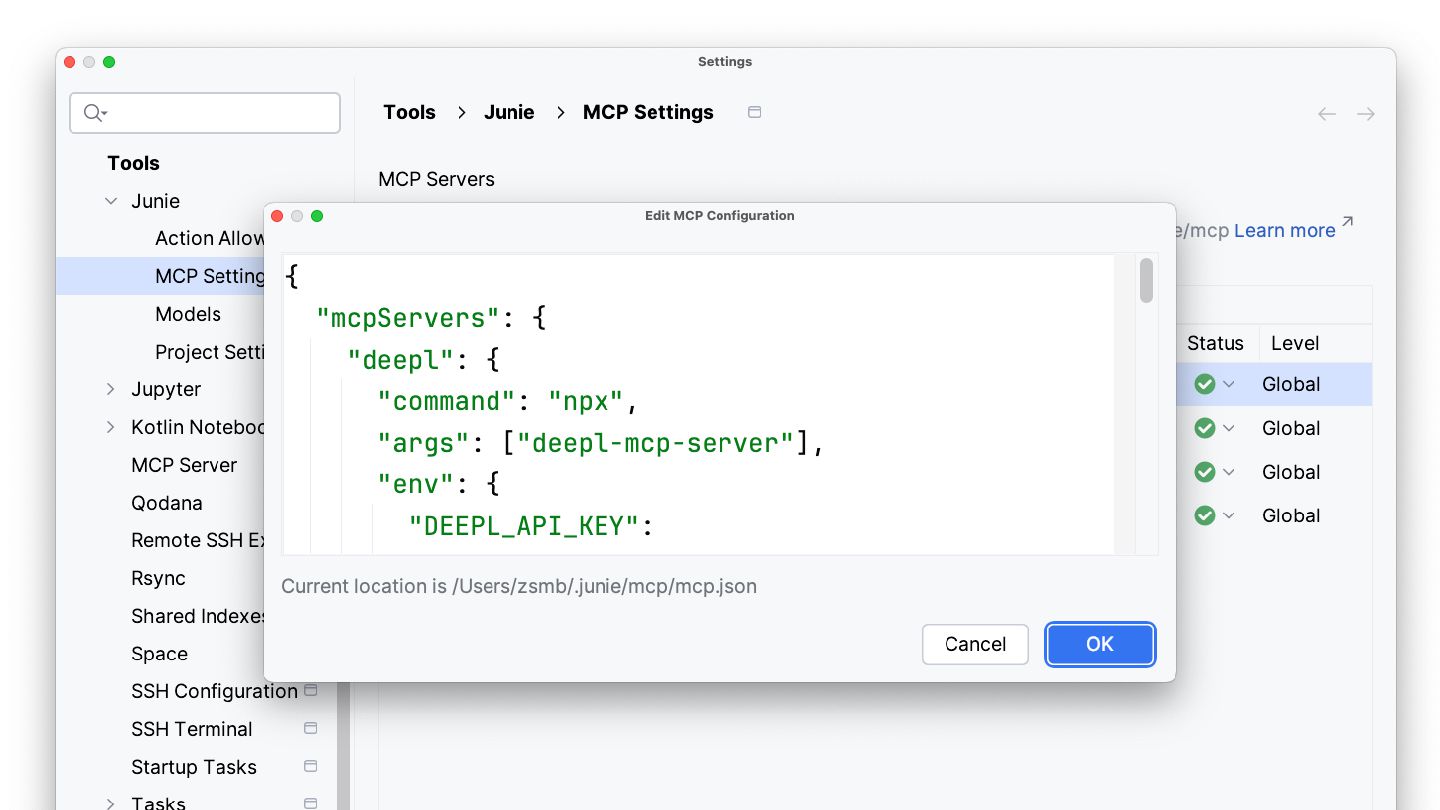
Task: Expand the Jupyter tree node
Action: (111, 389)
